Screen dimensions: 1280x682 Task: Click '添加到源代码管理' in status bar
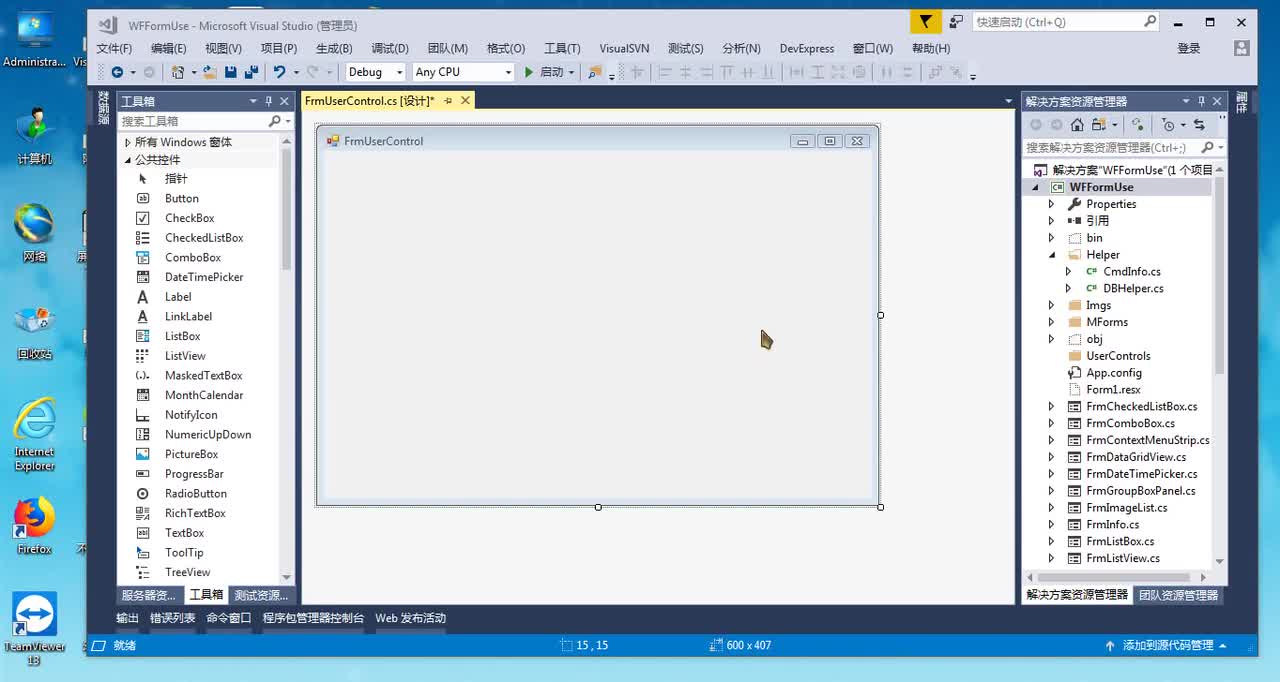click(1168, 645)
